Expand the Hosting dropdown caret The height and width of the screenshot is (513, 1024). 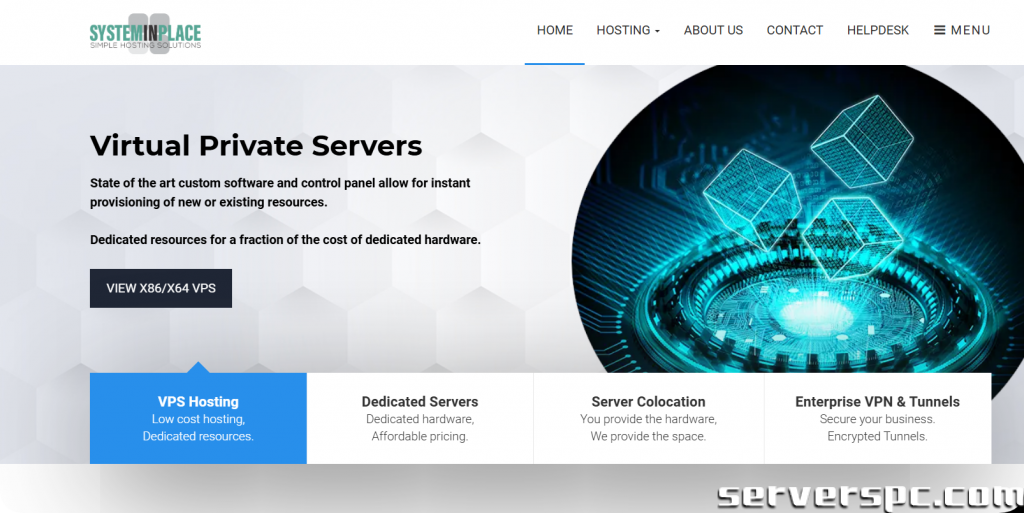click(657, 31)
